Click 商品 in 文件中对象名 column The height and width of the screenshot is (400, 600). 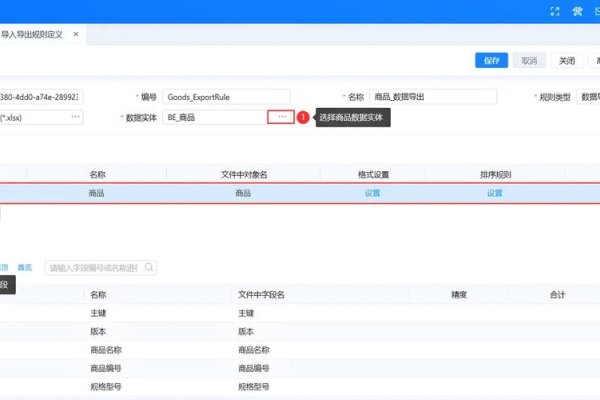243,193
